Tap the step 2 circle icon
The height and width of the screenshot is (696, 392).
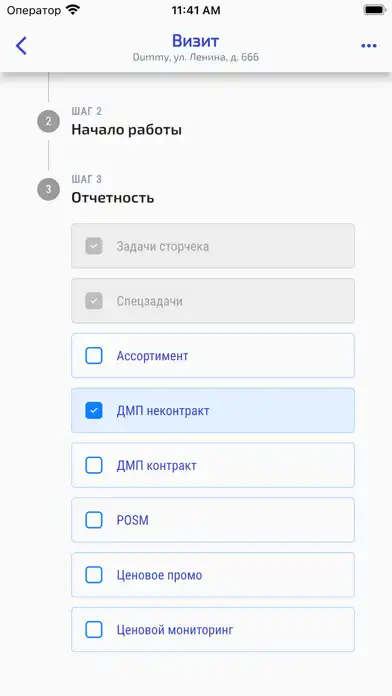coord(48,122)
